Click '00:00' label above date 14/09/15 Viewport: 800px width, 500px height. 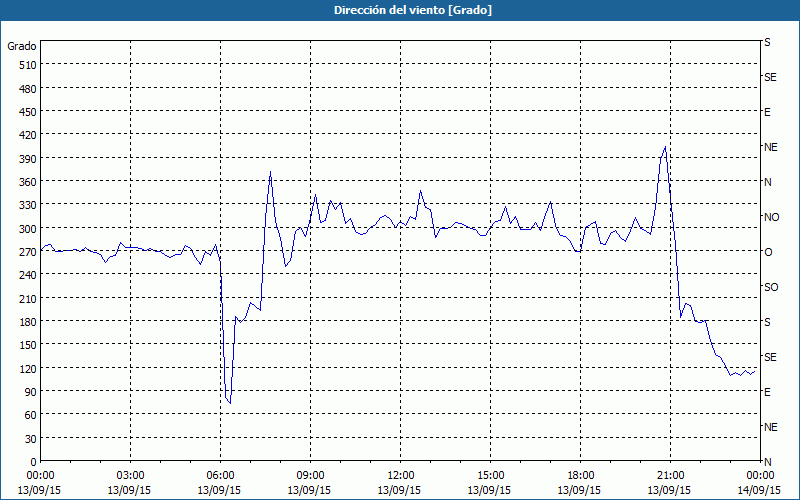point(760,476)
